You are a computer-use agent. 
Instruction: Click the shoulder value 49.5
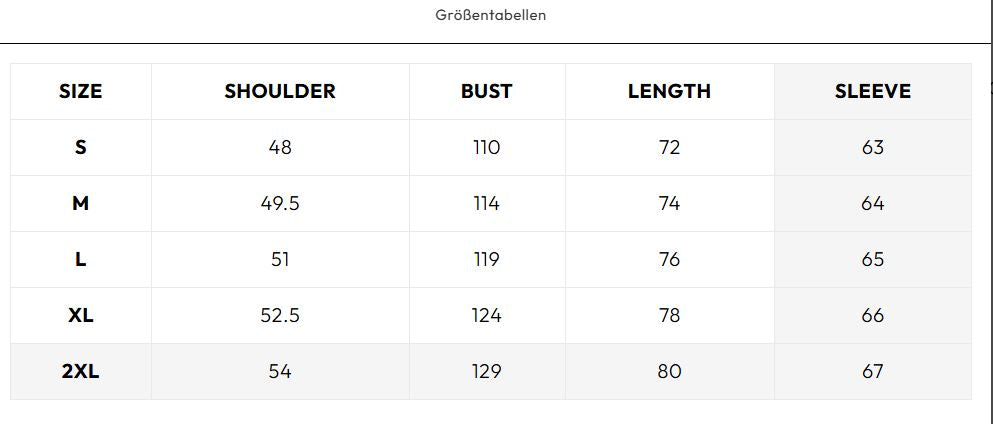(280, 203)
